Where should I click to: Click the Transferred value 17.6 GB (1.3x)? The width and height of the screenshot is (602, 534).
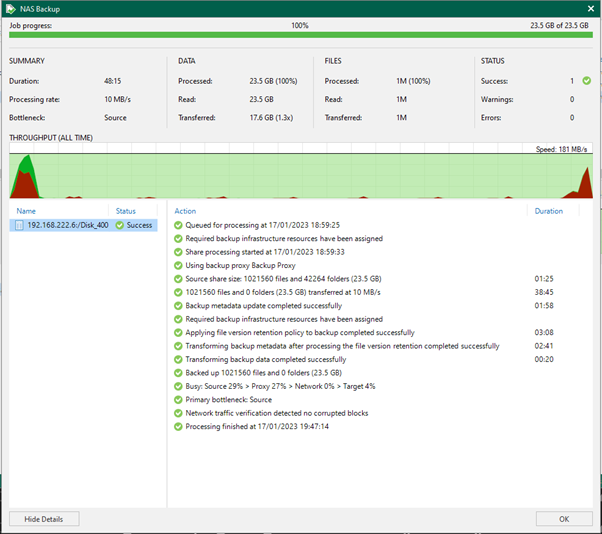coord(271,117)
